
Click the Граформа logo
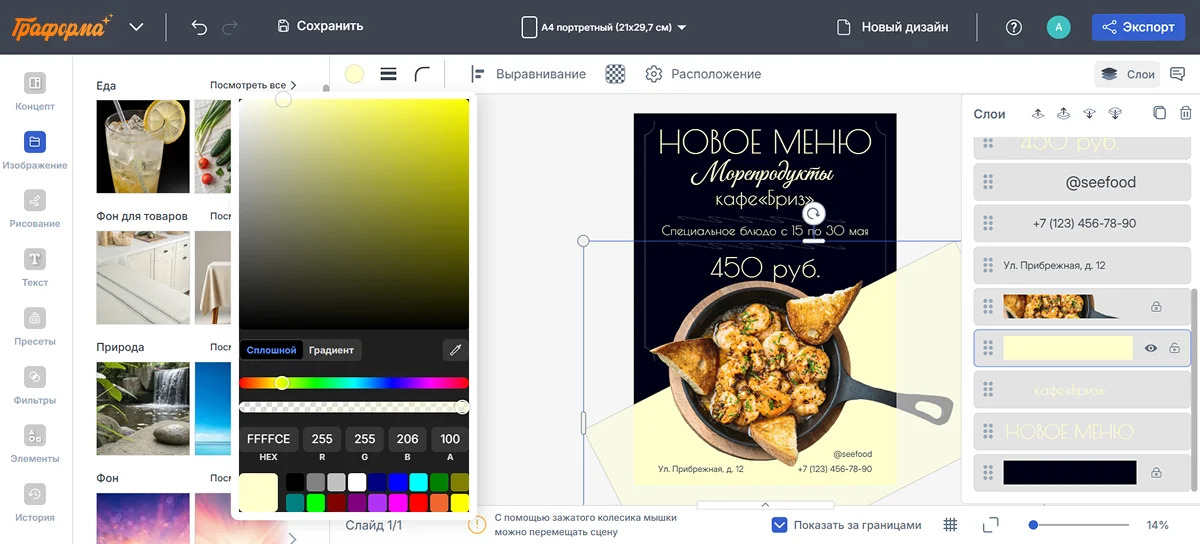[62, 27]
